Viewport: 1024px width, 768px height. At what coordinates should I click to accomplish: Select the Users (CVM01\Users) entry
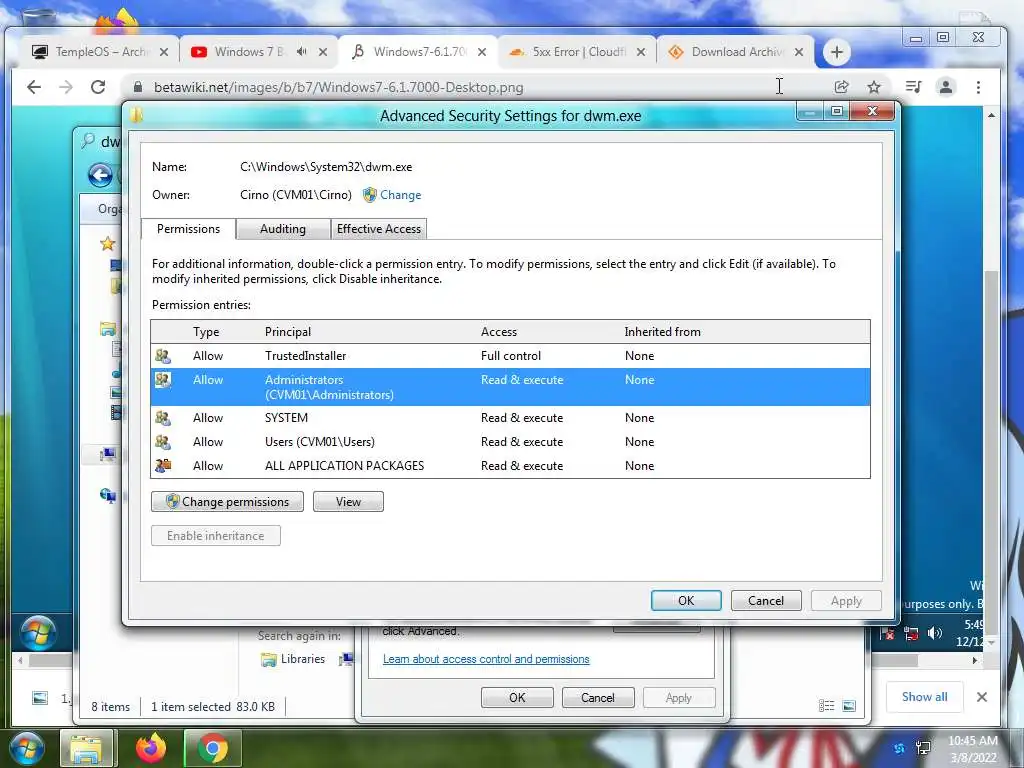(x=510, y=442)
